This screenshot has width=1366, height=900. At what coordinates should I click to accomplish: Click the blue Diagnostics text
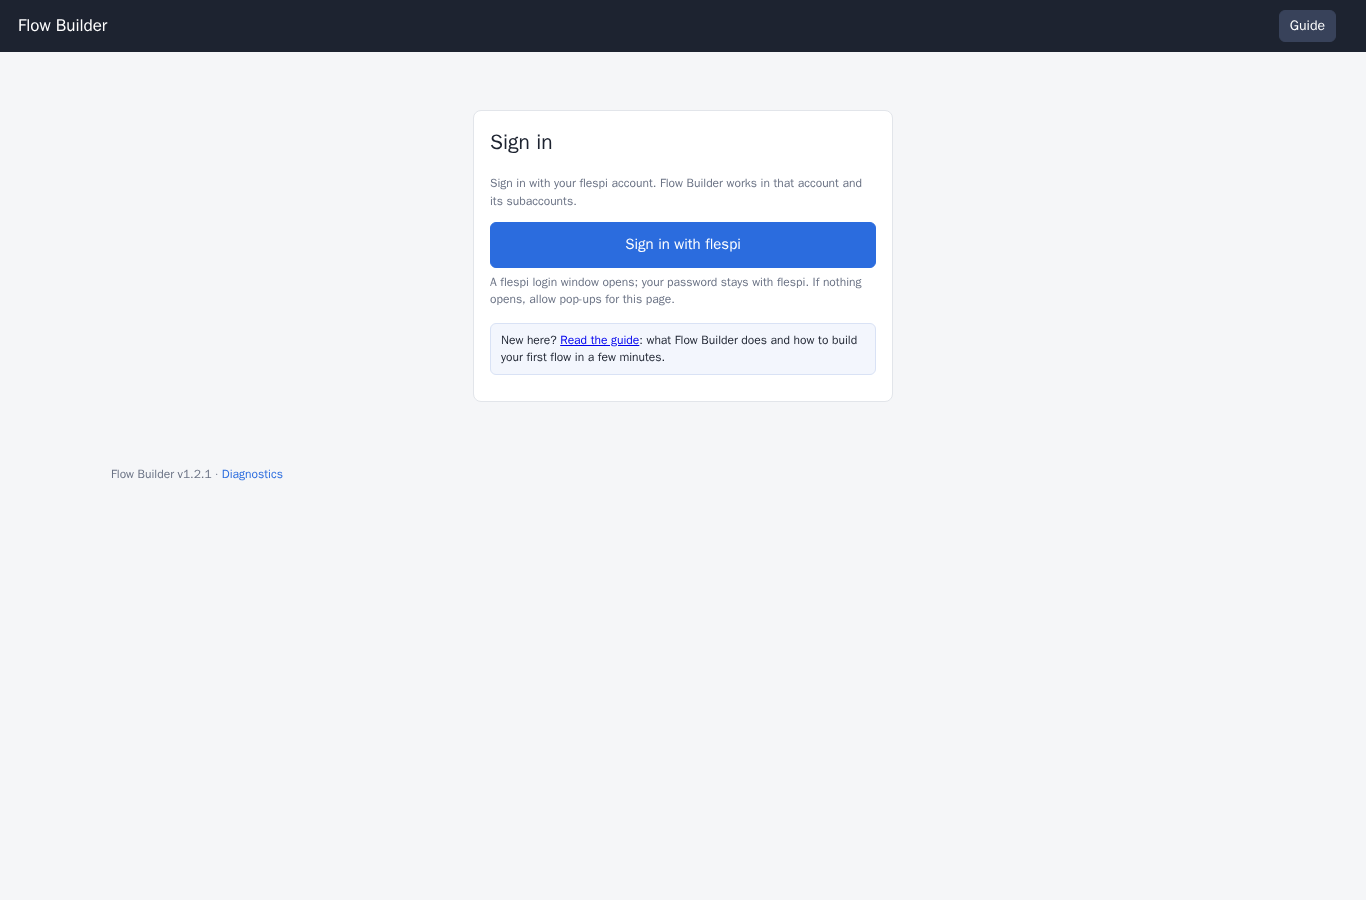252,474
